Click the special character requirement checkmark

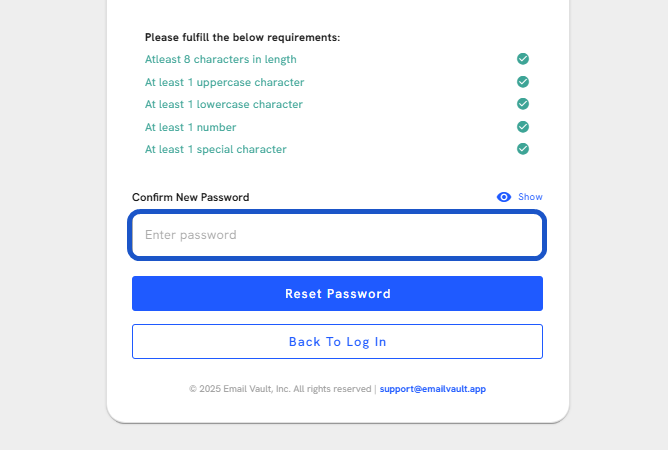point(523,149)
